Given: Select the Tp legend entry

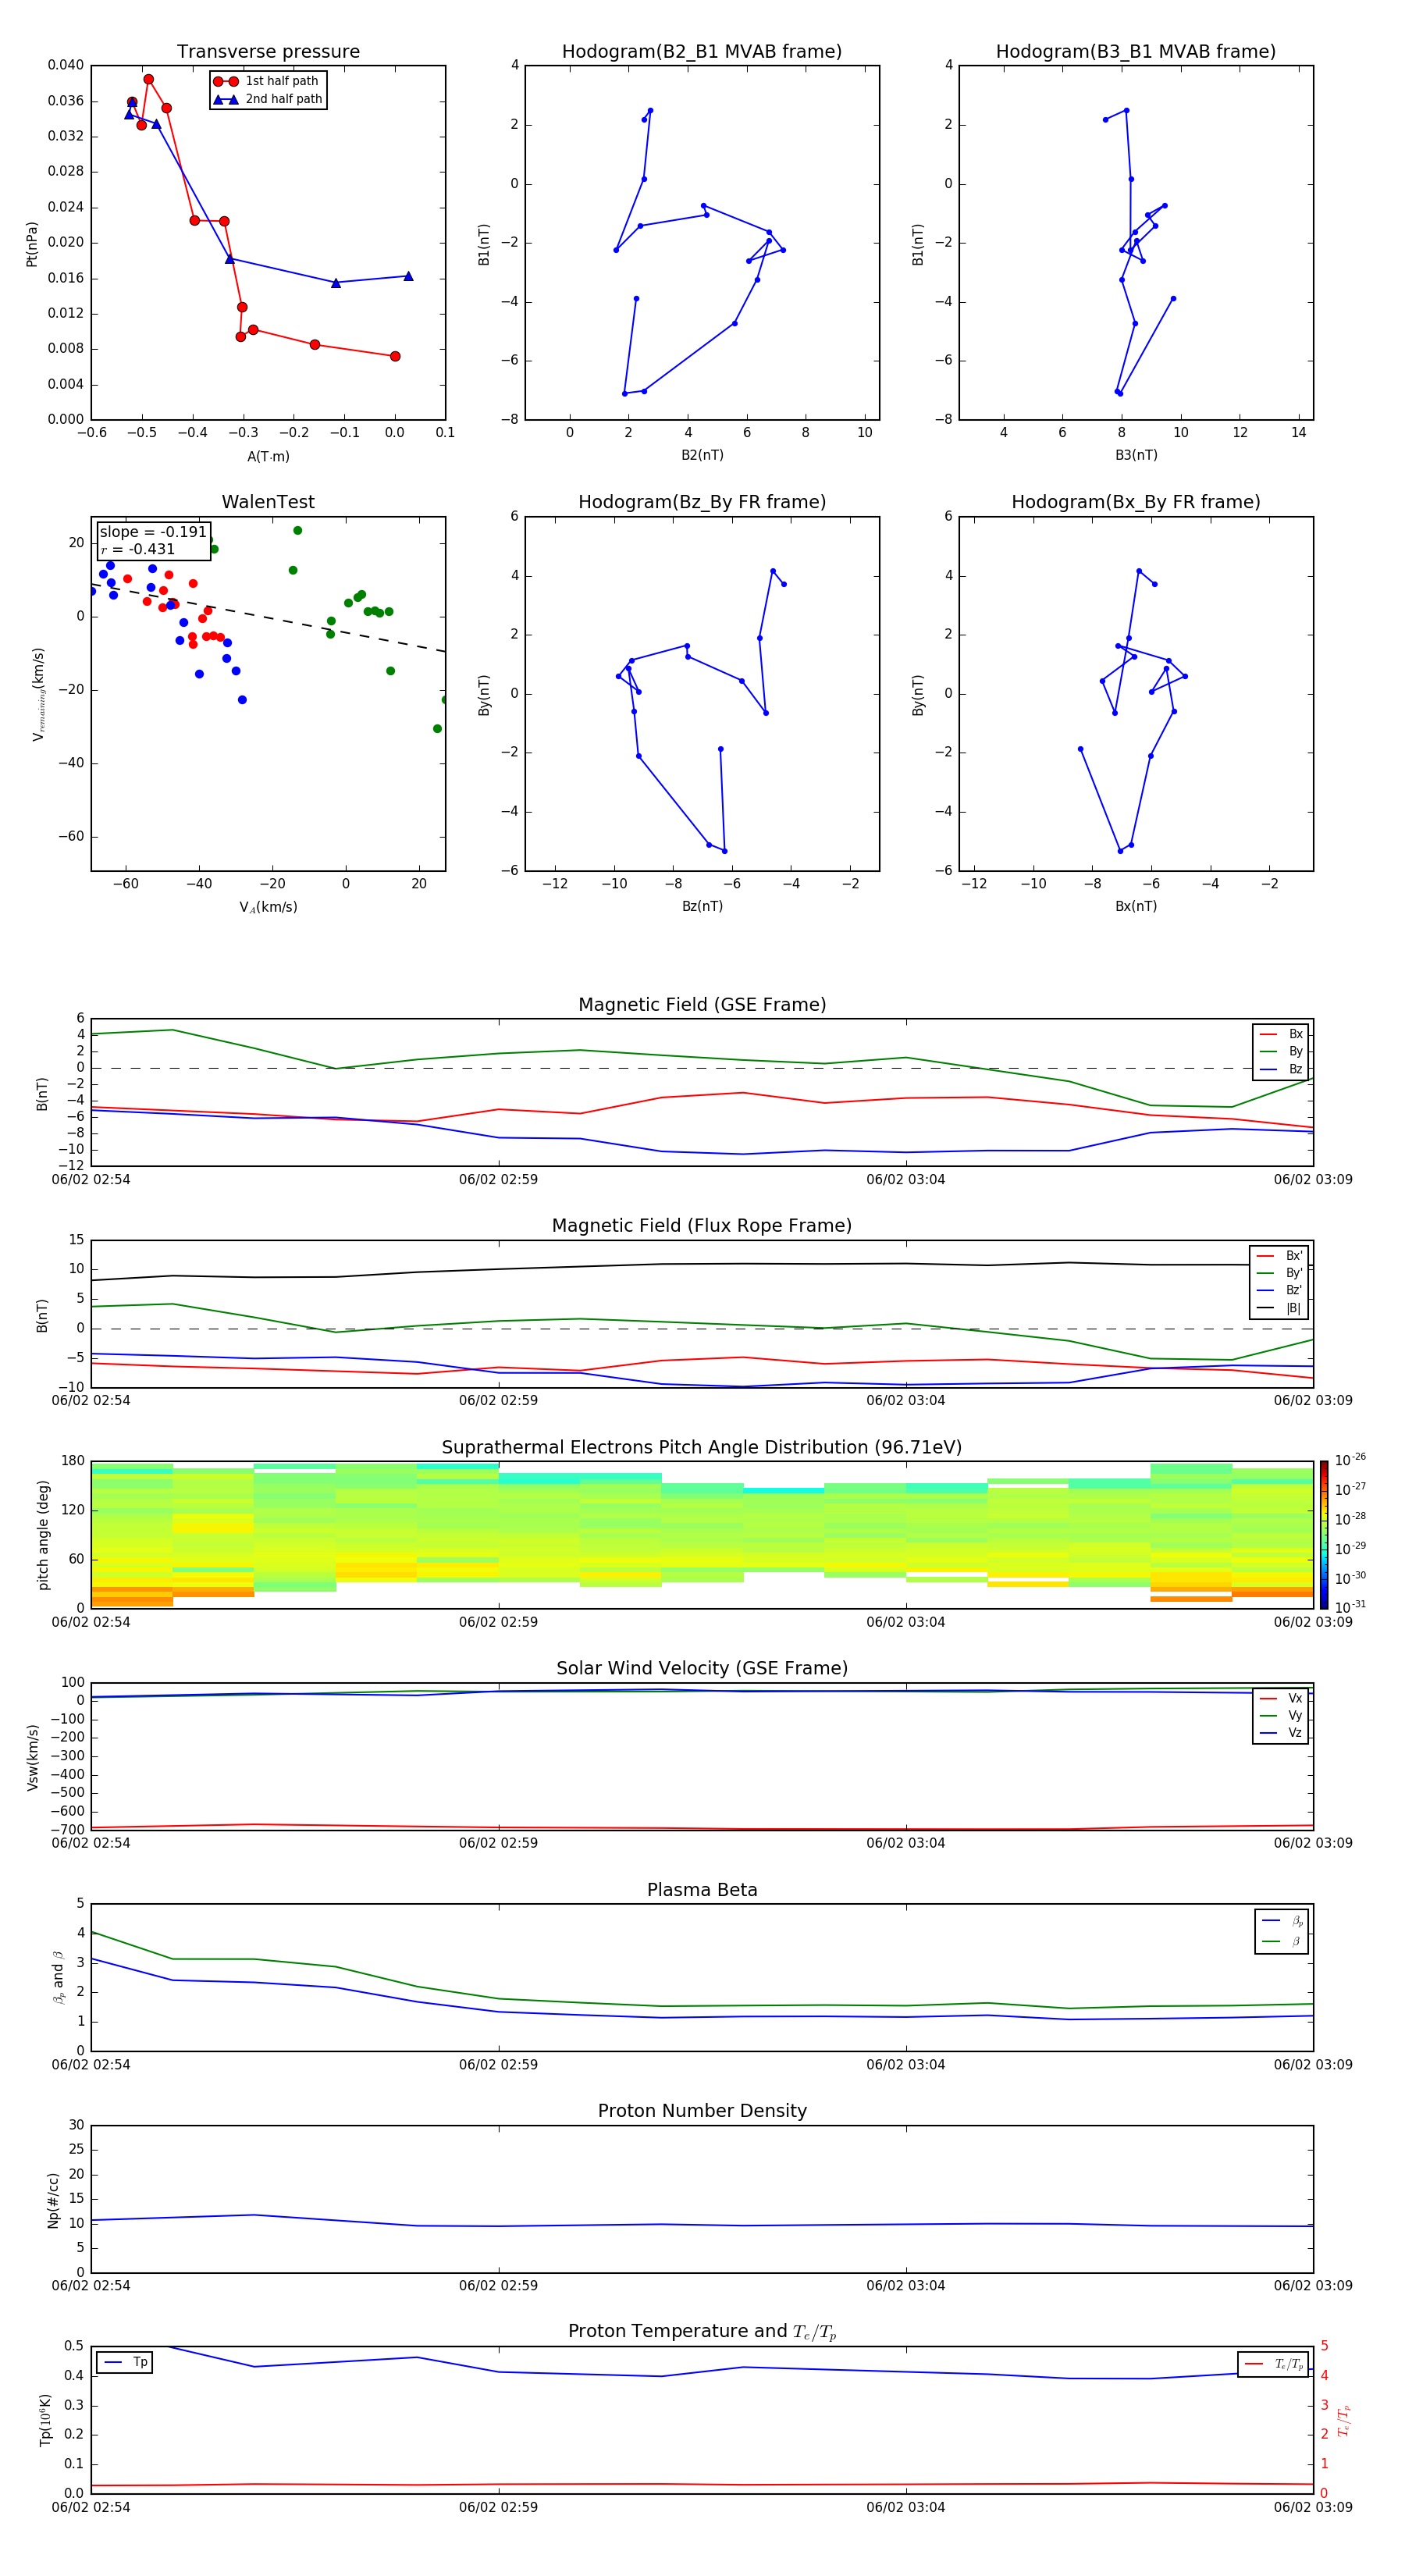Looking at the screenshot, I should (125, 2362).
